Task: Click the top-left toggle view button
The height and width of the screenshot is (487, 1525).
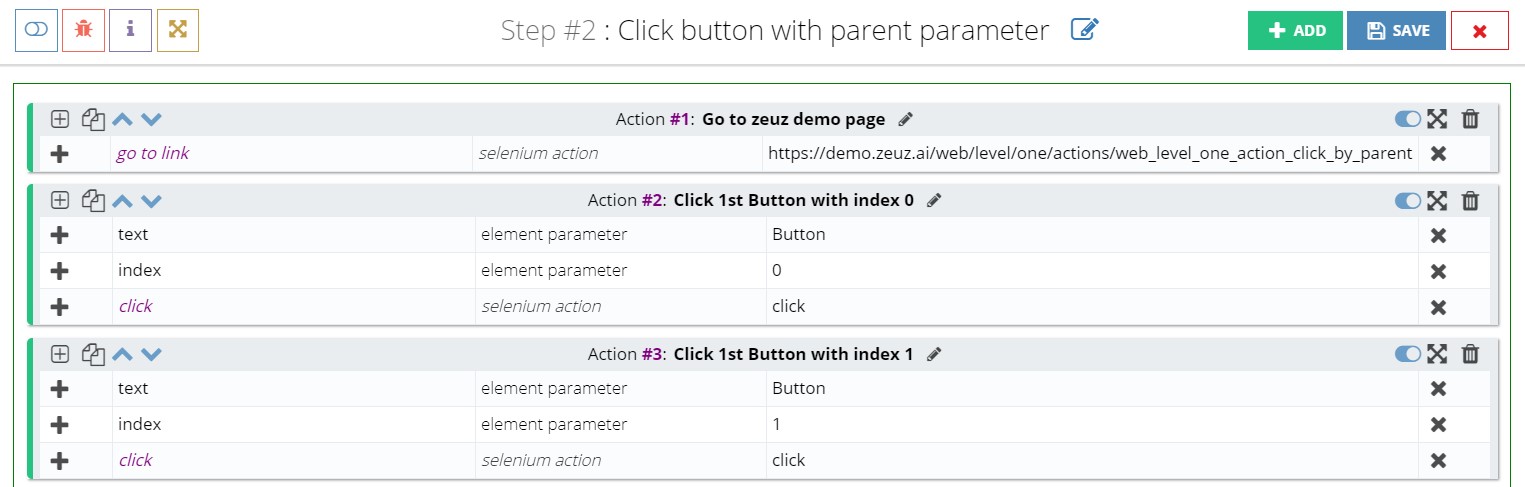Action: [36, 30]
